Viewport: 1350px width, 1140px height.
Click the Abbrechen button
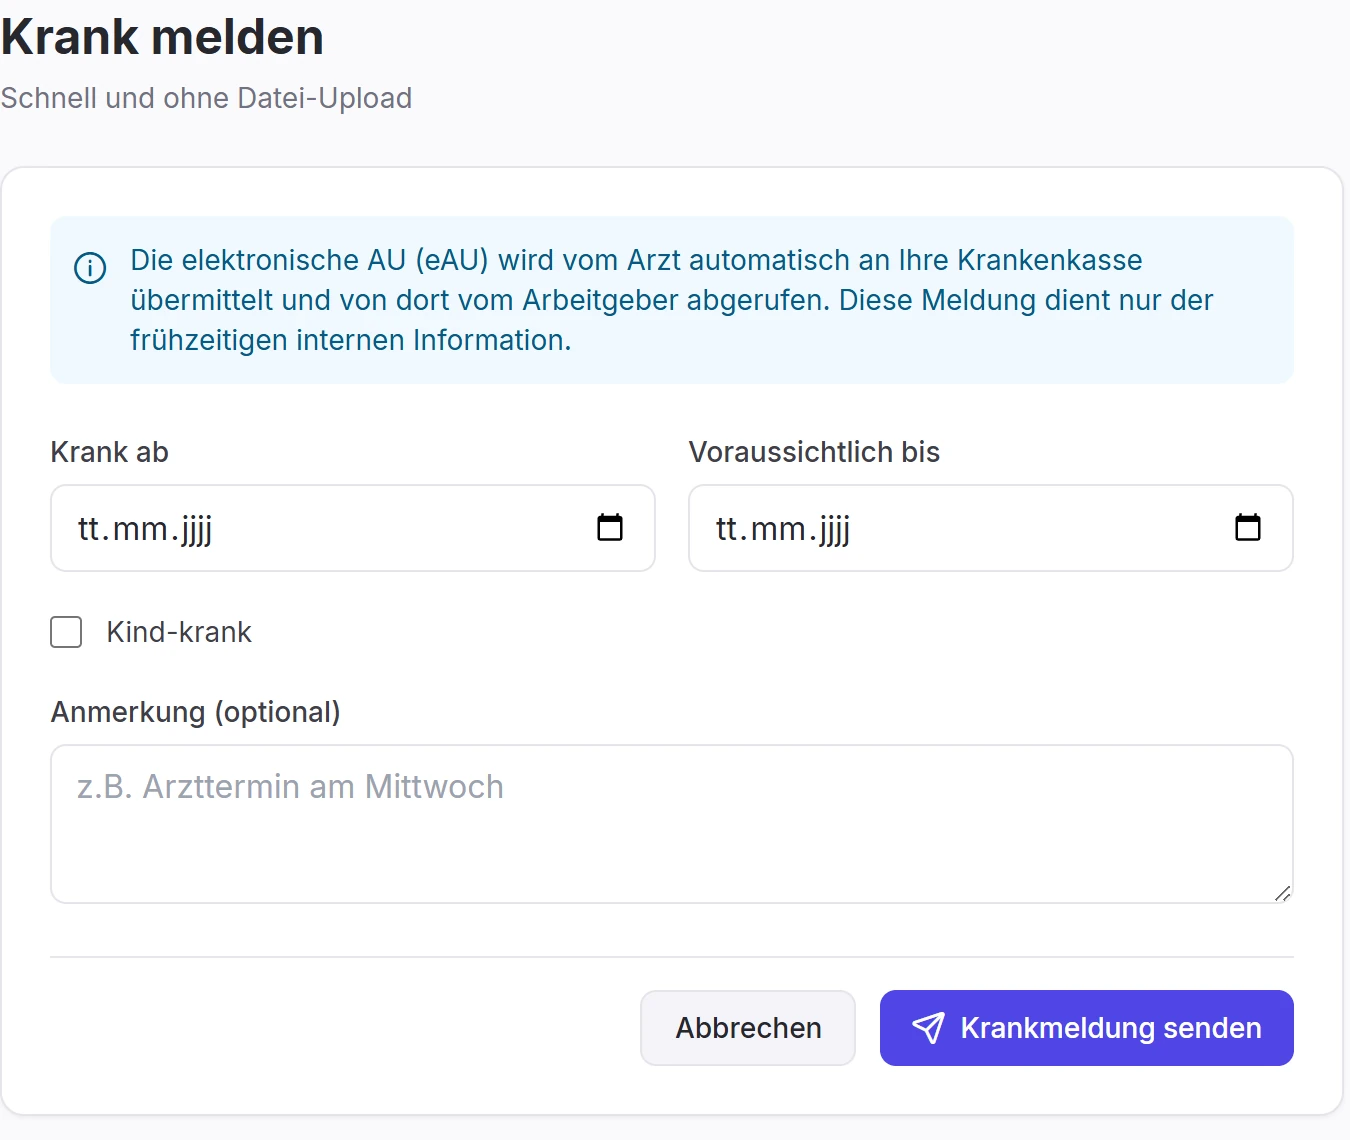(748, 1028)
